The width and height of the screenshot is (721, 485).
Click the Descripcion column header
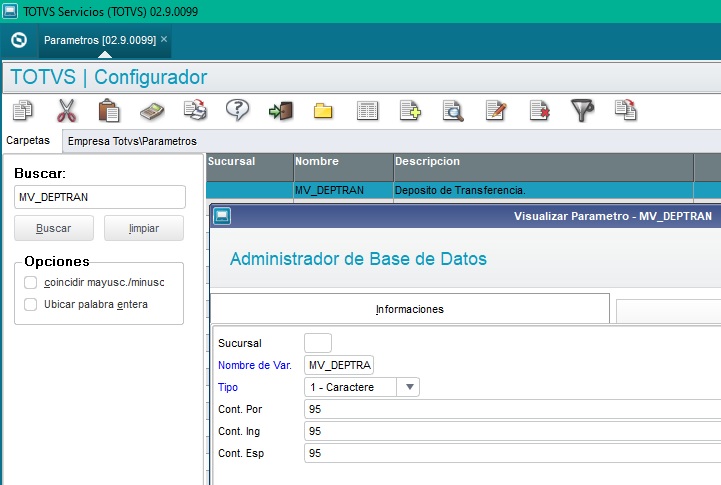[544, 167]
